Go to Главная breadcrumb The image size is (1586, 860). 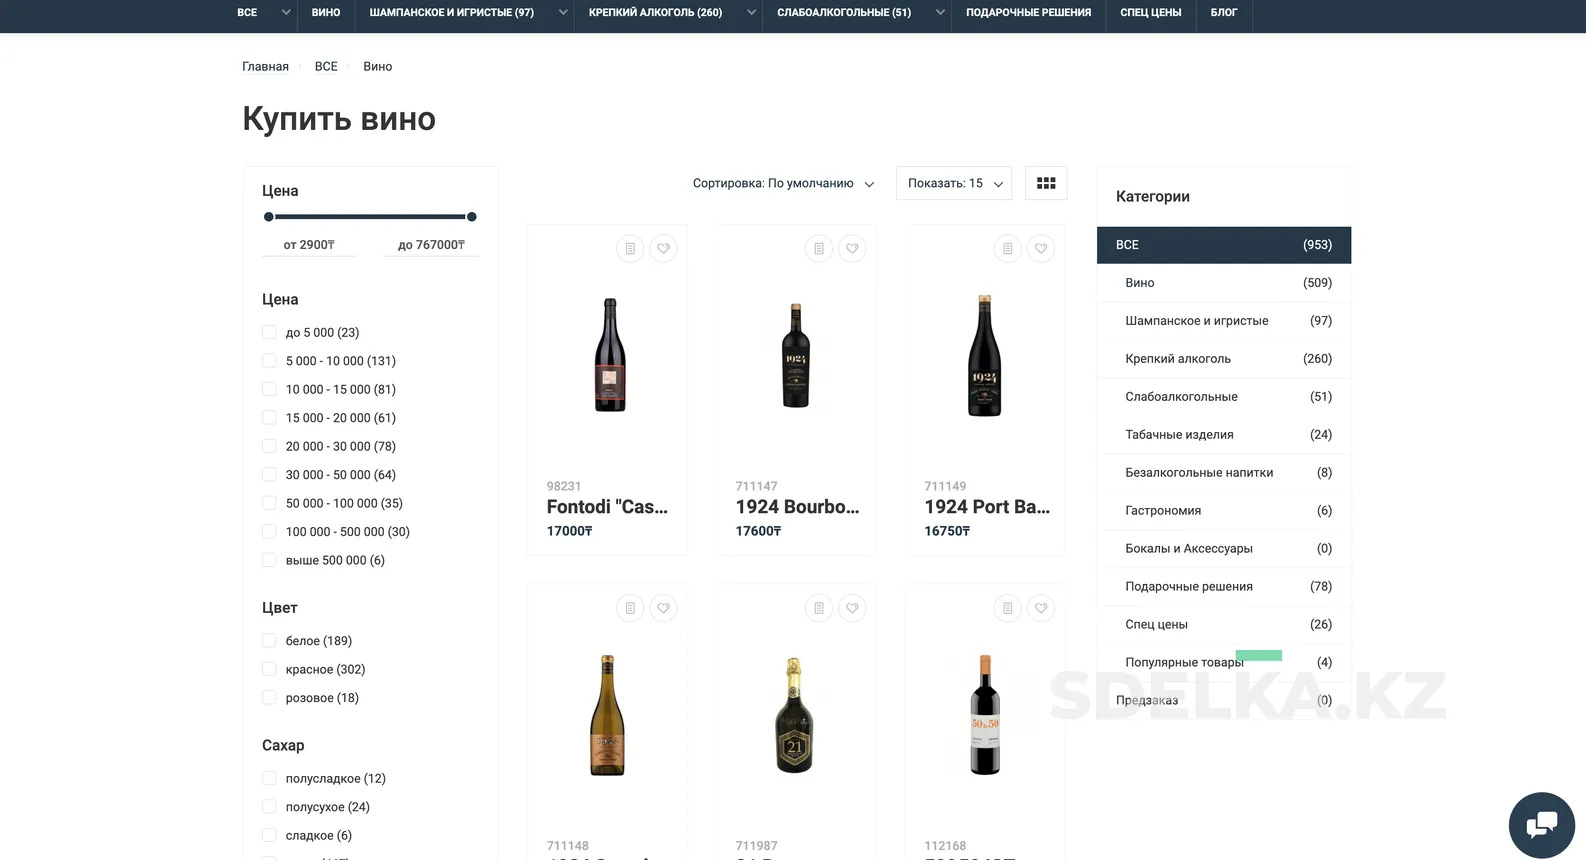tap(265, 66)
